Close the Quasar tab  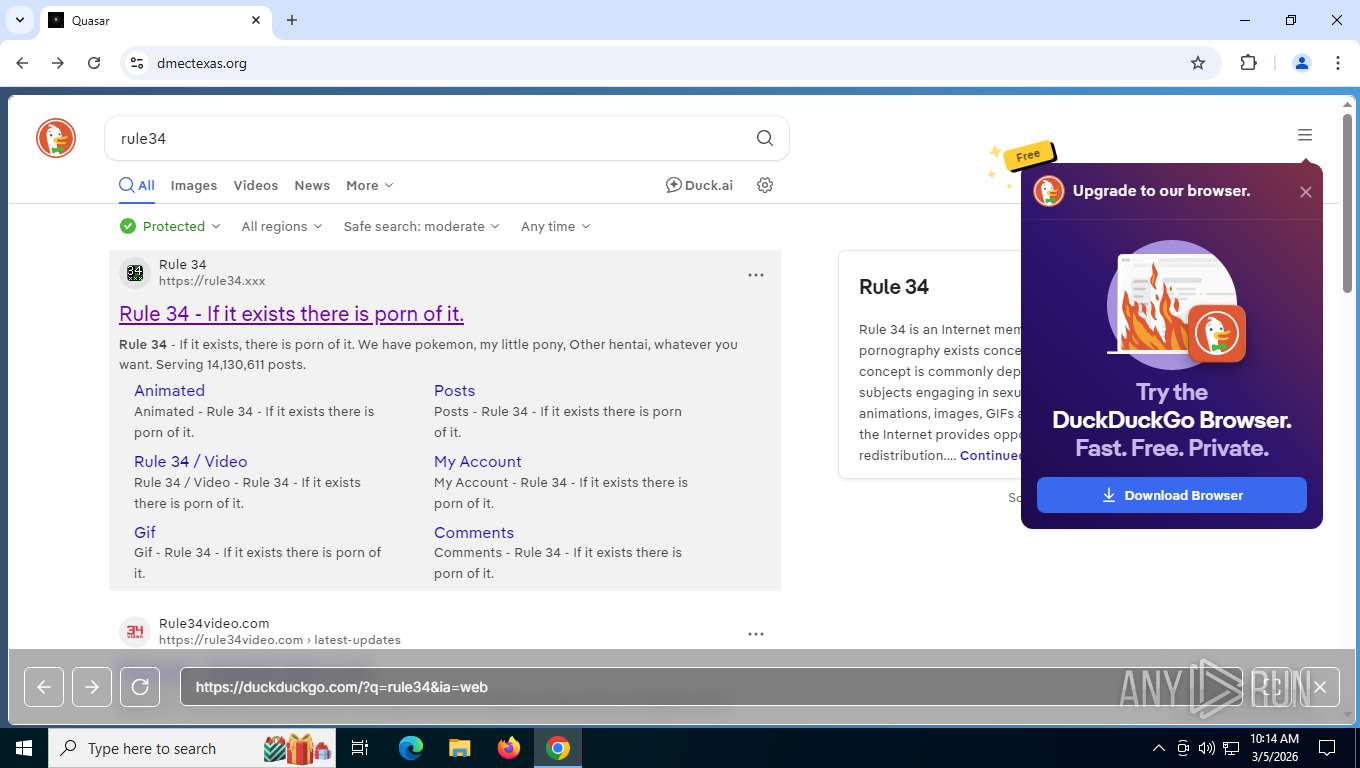256,20
